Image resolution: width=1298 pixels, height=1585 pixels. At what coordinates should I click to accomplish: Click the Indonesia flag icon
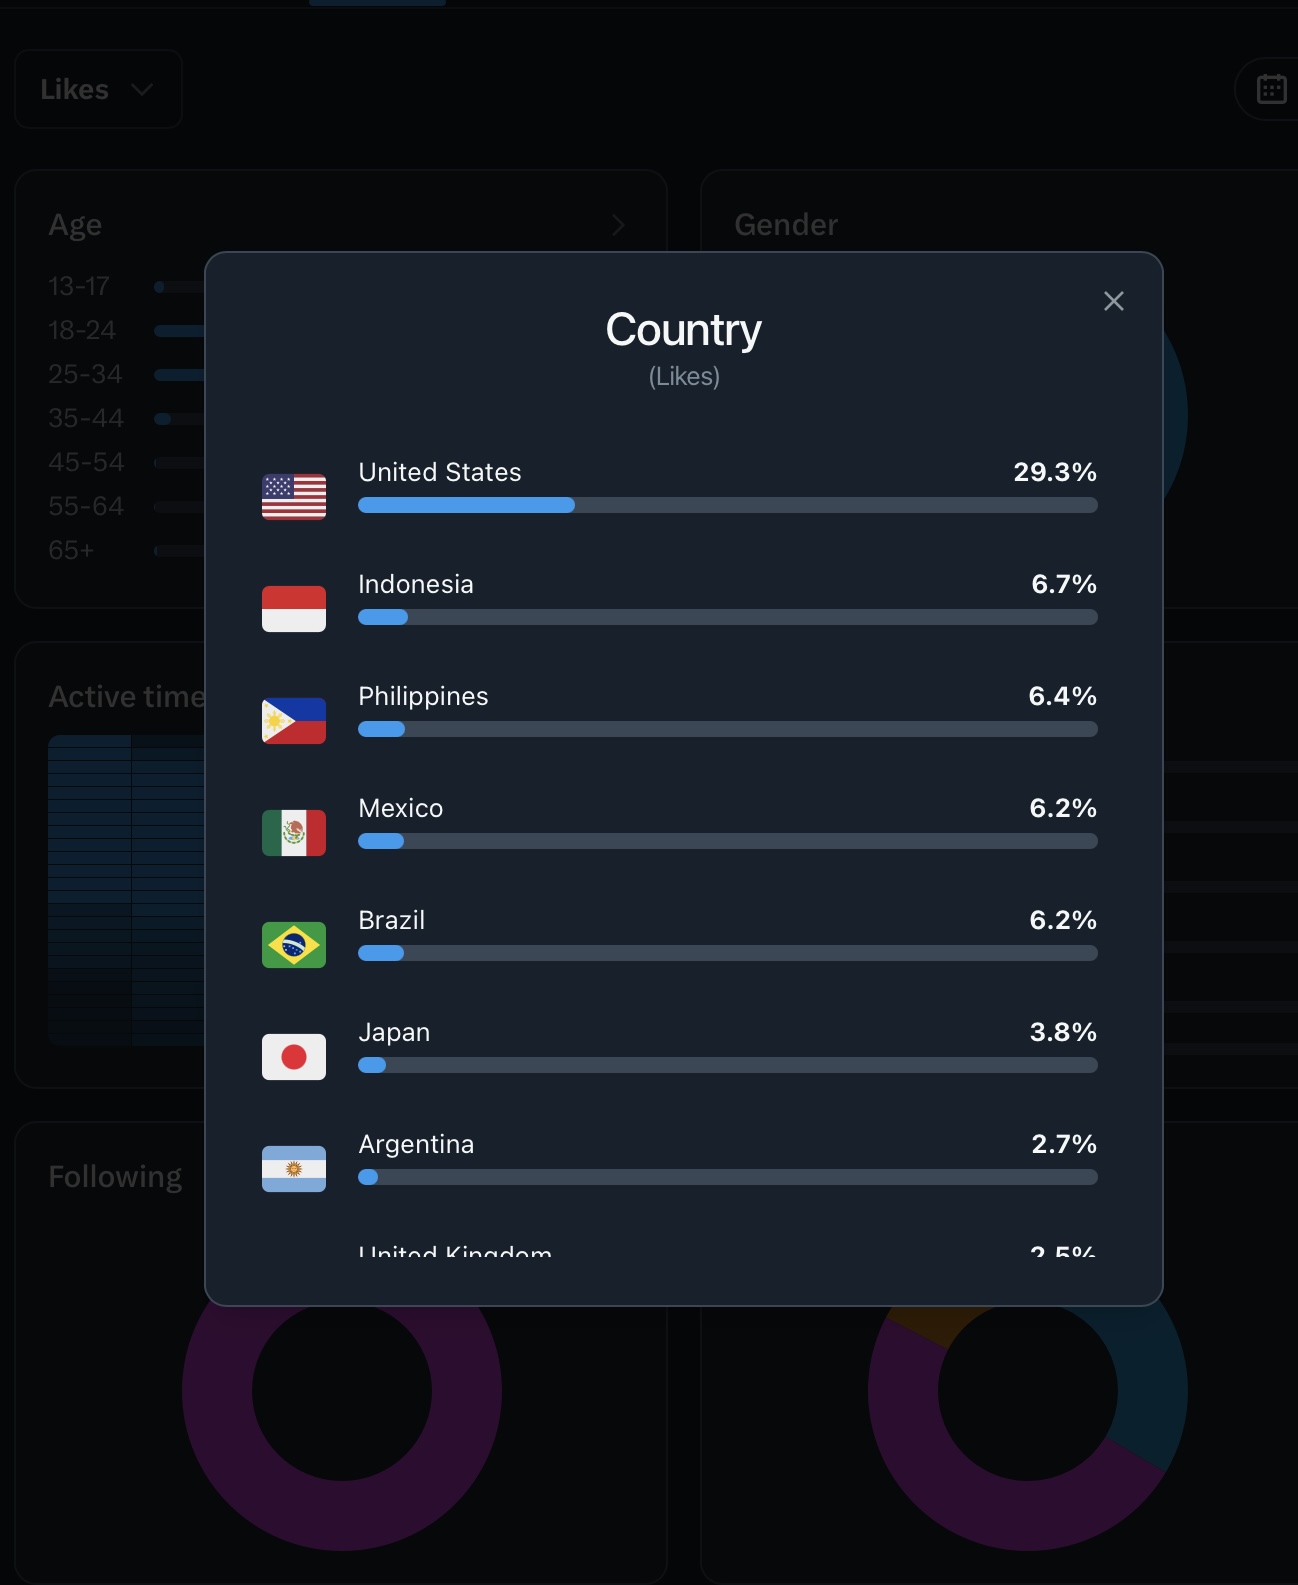[294, 609]
